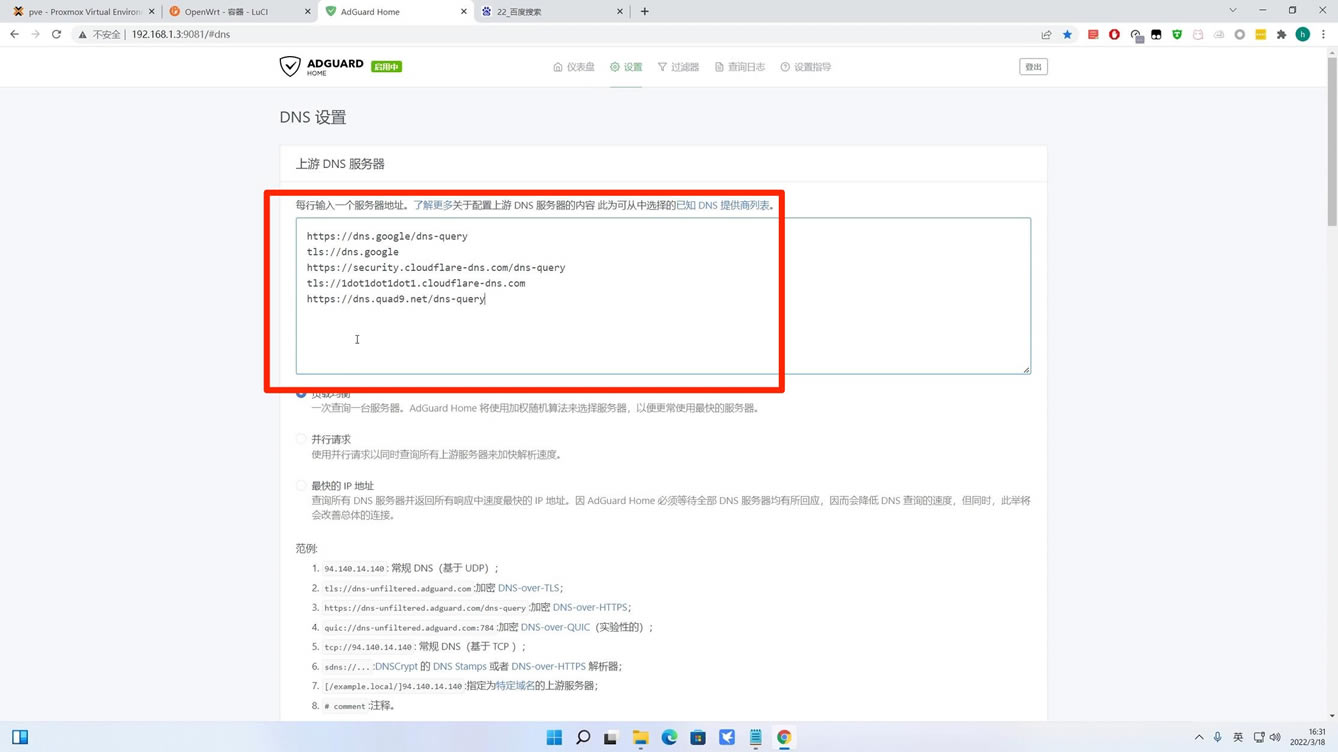This screenshot has width=1338, height=752.
Task: Close the AdGuard Home browser tab
Action: tap(464, 12)
